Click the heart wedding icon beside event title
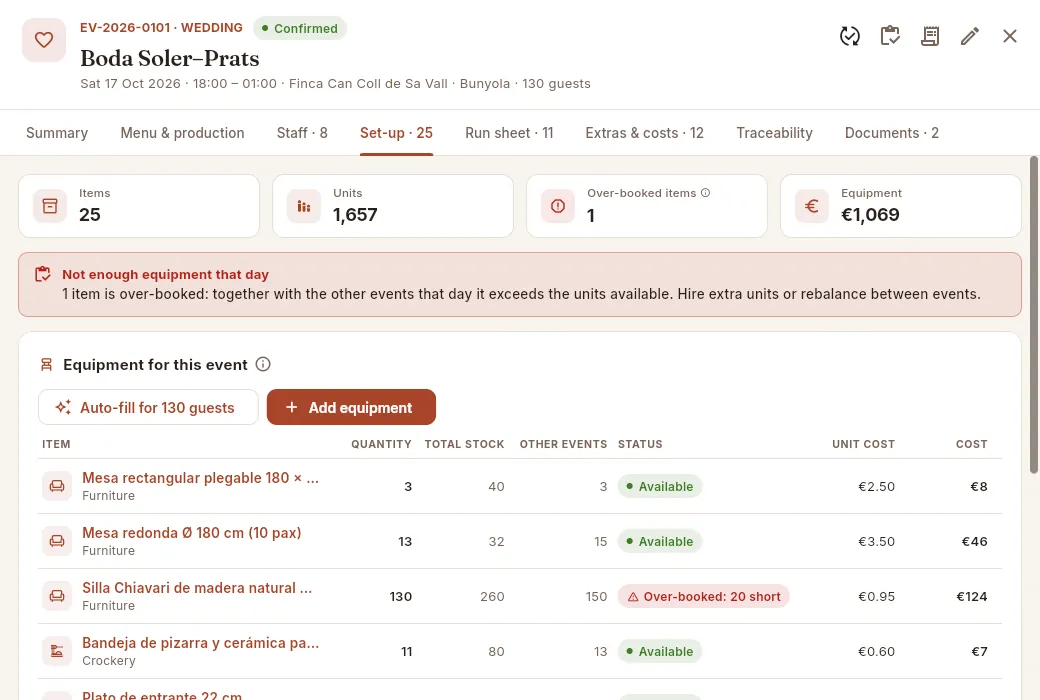Image resolution: width=1040 pixels, height=700 pixels. tap(44, 40)
